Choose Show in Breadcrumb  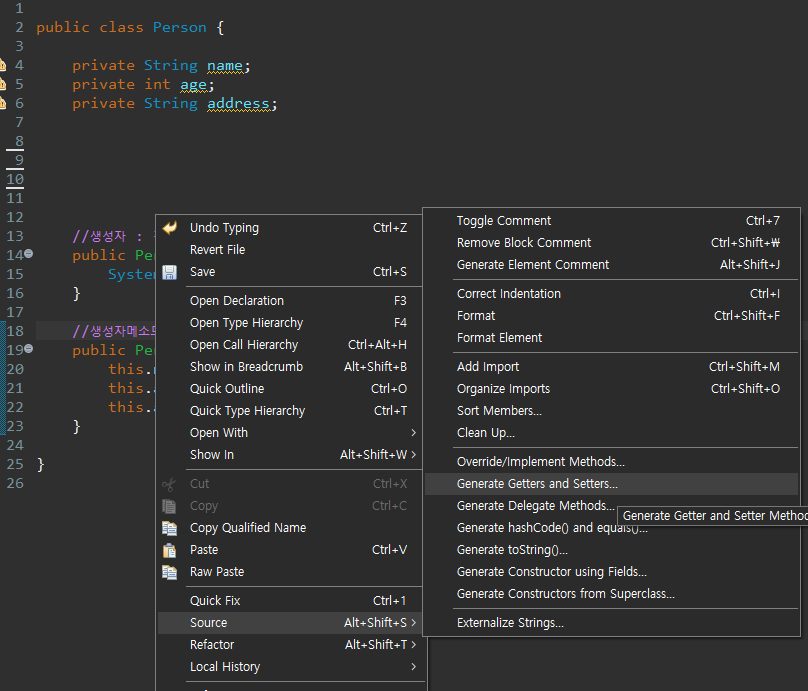[290, 367]
